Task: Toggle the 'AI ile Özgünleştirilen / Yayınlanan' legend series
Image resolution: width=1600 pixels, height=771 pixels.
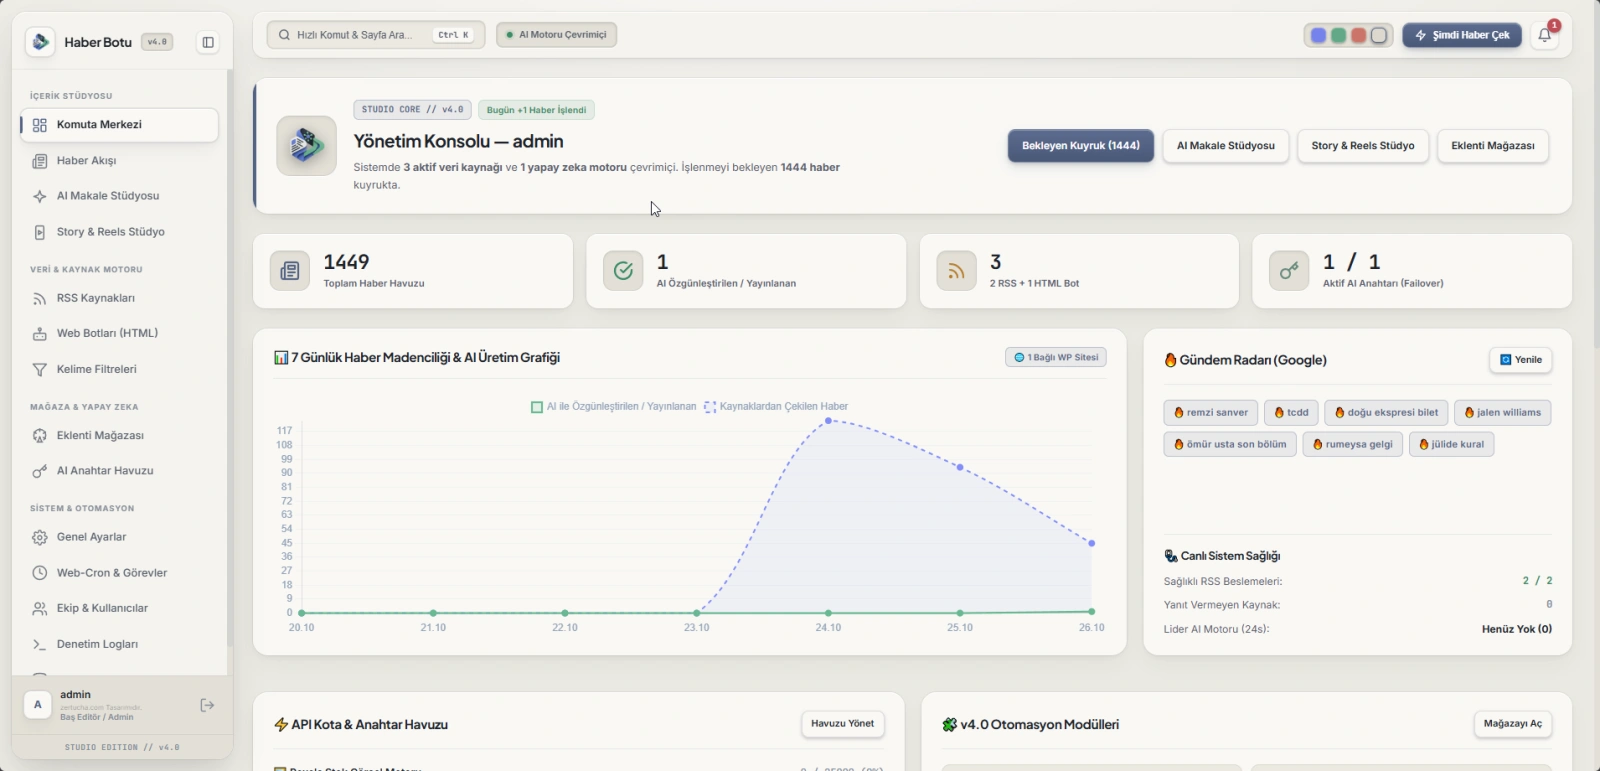Action: tap(613, 407)
